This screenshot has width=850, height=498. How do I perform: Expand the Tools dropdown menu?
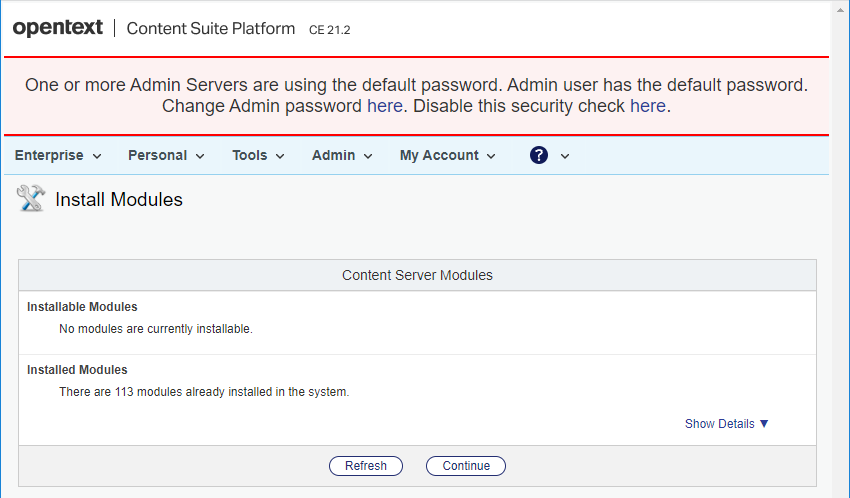(258, 155)
